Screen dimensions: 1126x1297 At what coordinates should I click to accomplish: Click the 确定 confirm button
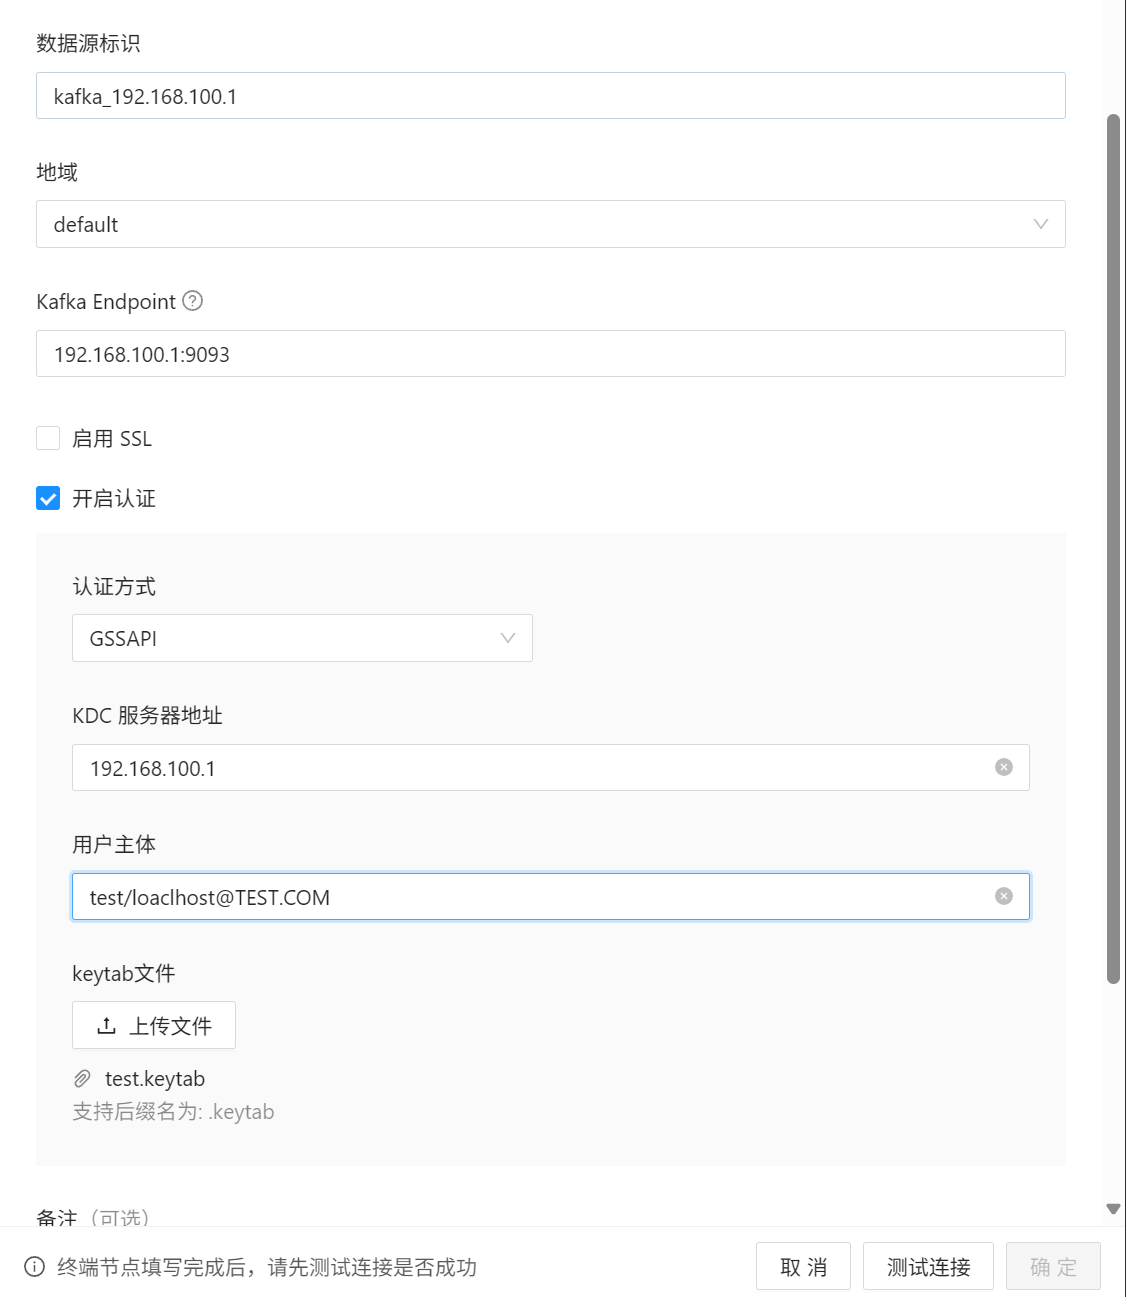1053,1267
